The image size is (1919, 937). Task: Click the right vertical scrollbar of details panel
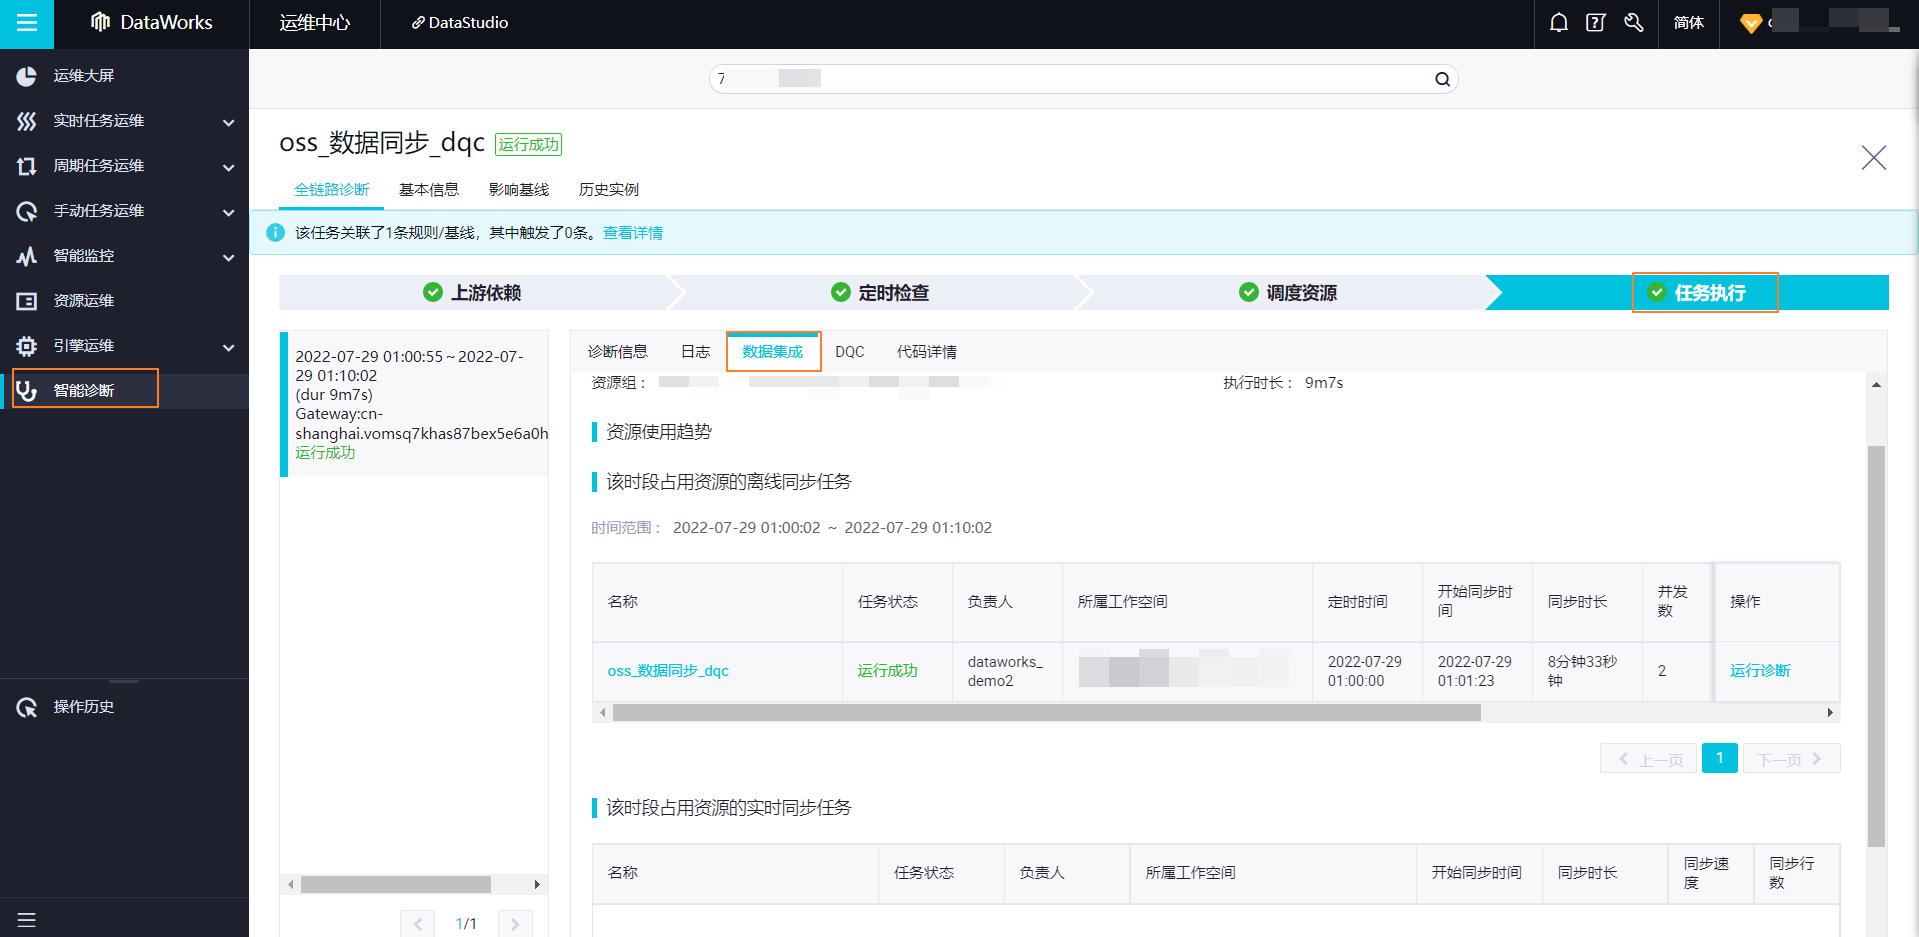1876,646
